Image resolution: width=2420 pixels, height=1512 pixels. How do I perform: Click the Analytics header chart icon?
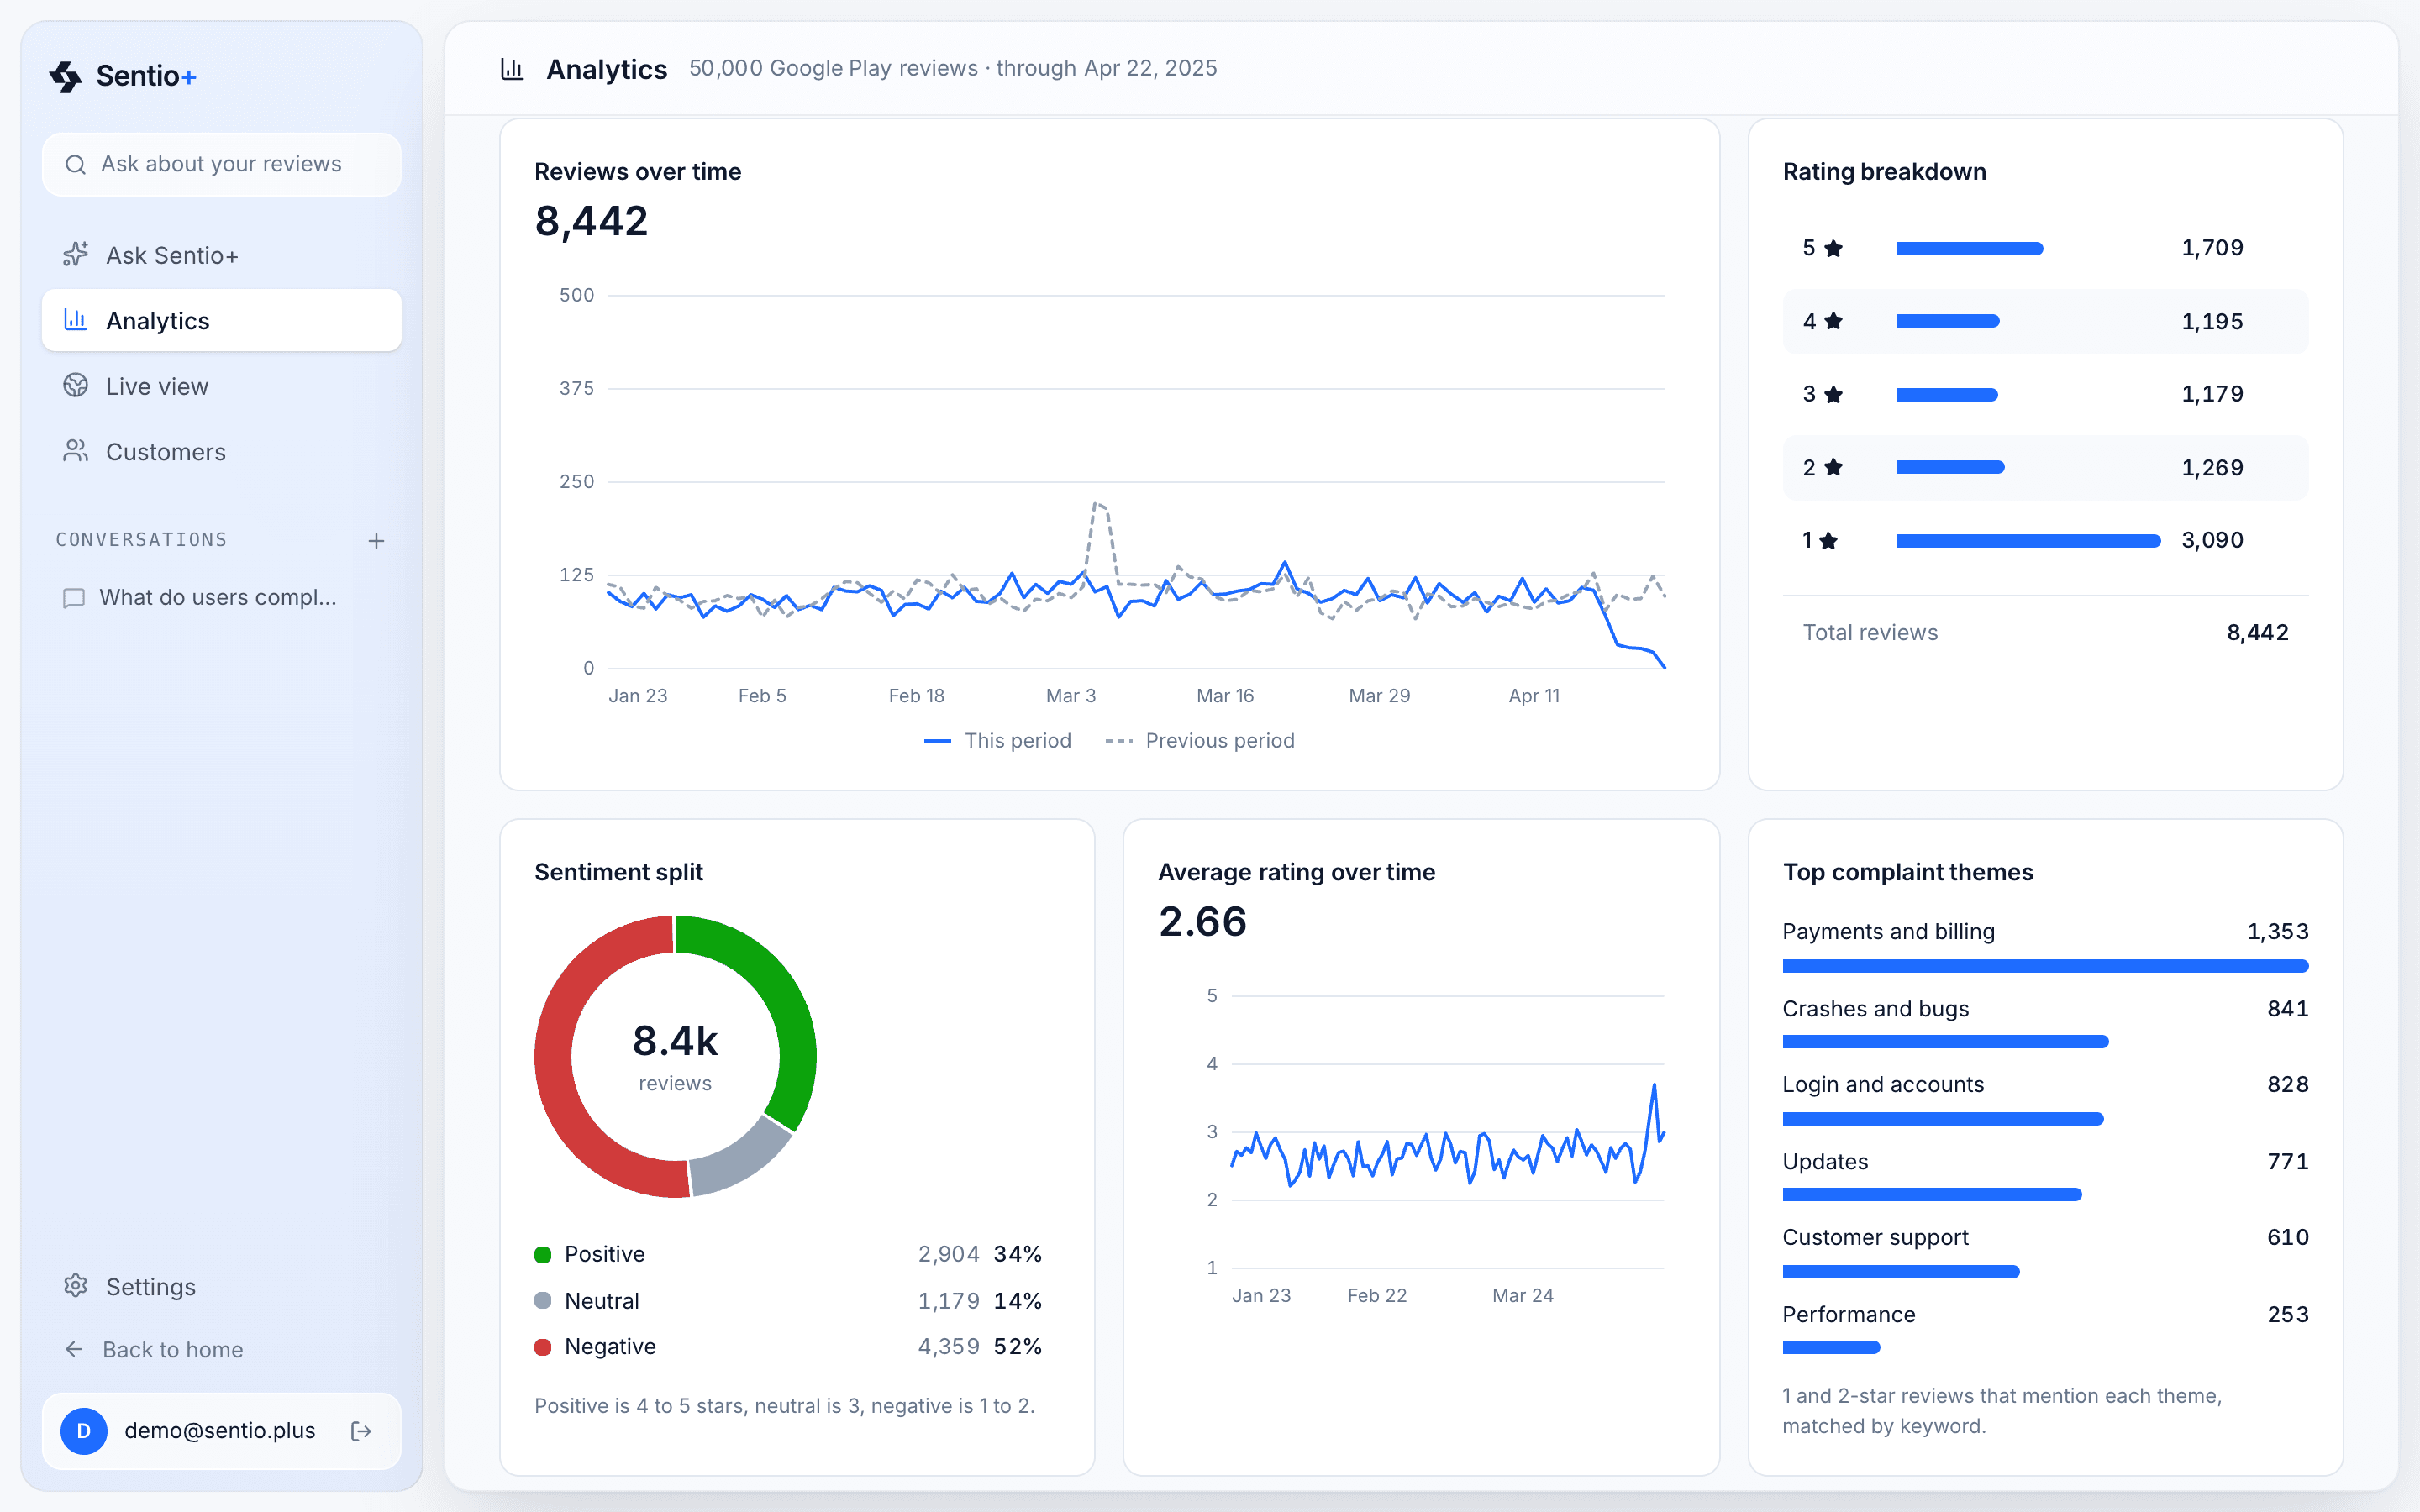click(x=512, y=69)
